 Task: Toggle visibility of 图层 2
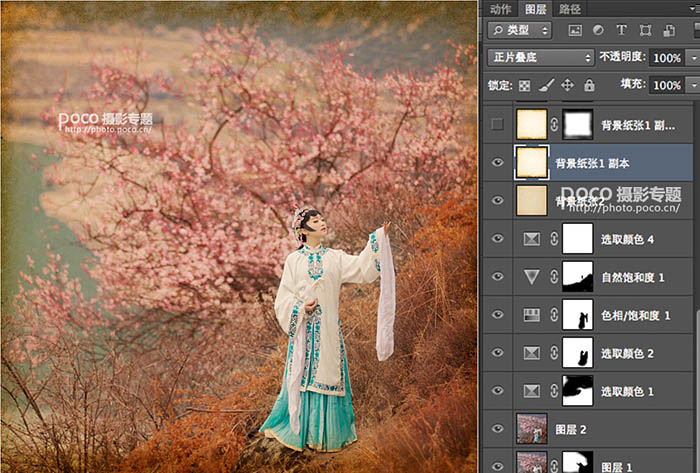pyautogui.click(x=498, y=428)
